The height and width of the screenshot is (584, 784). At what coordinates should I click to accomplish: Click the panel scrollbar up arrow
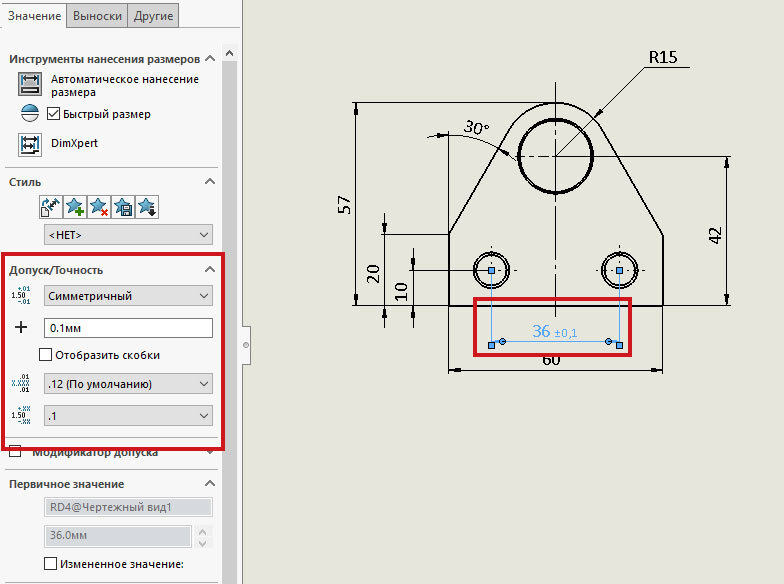(230, 52)
